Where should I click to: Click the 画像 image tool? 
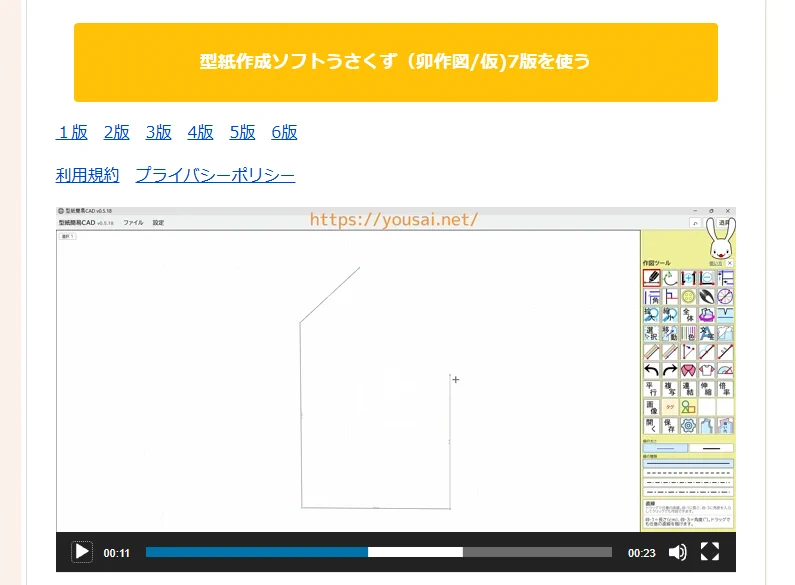[652, 407]
